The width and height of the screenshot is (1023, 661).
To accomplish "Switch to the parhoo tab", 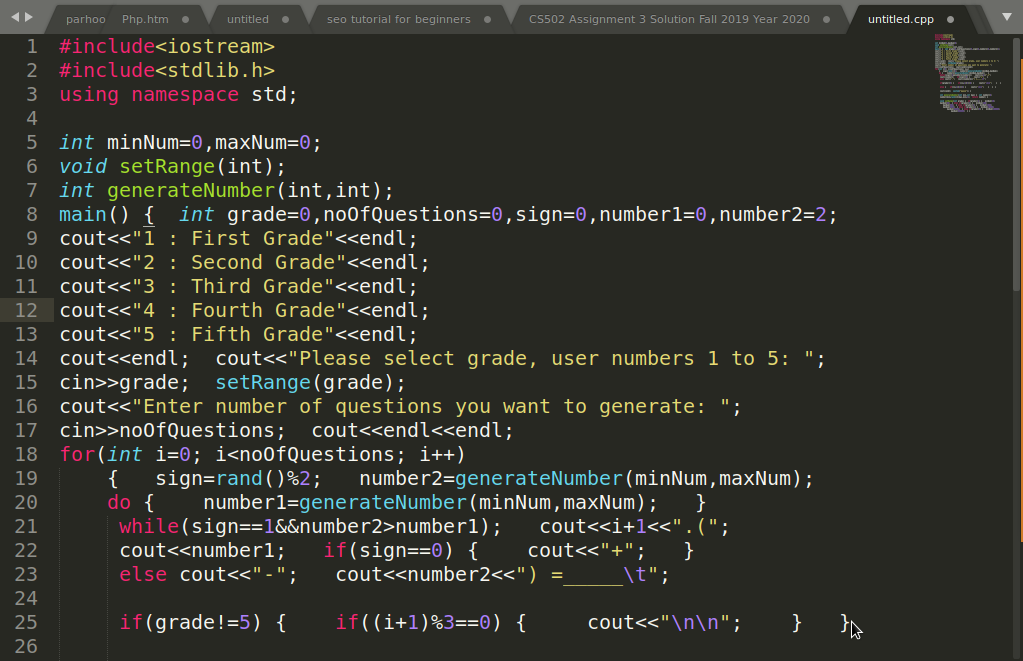I will [85, 20].
